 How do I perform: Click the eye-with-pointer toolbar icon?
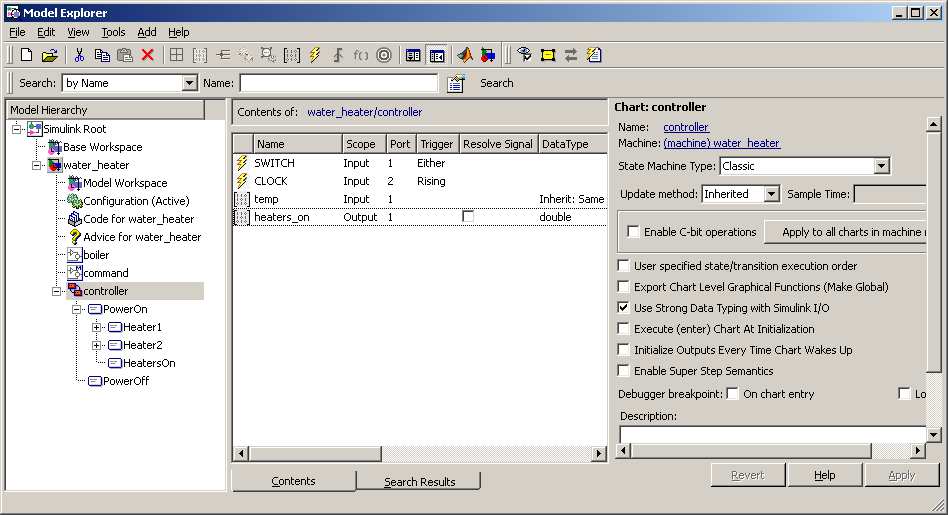coord(524,55)
